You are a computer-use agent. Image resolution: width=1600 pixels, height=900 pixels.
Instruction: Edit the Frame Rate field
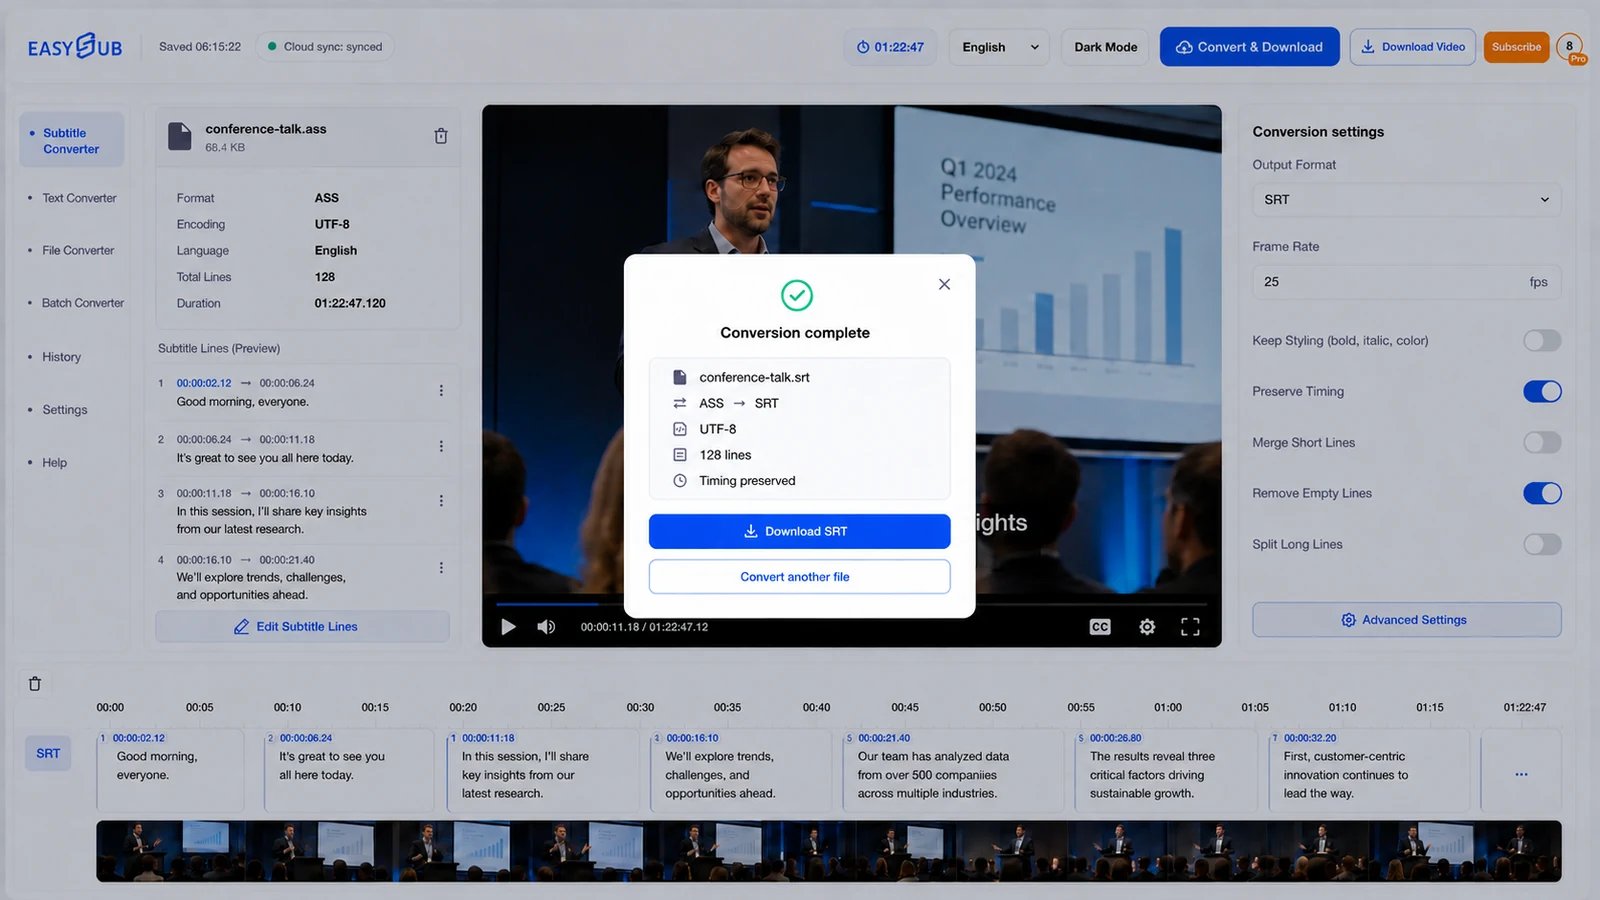click(x=1406, y=282)
